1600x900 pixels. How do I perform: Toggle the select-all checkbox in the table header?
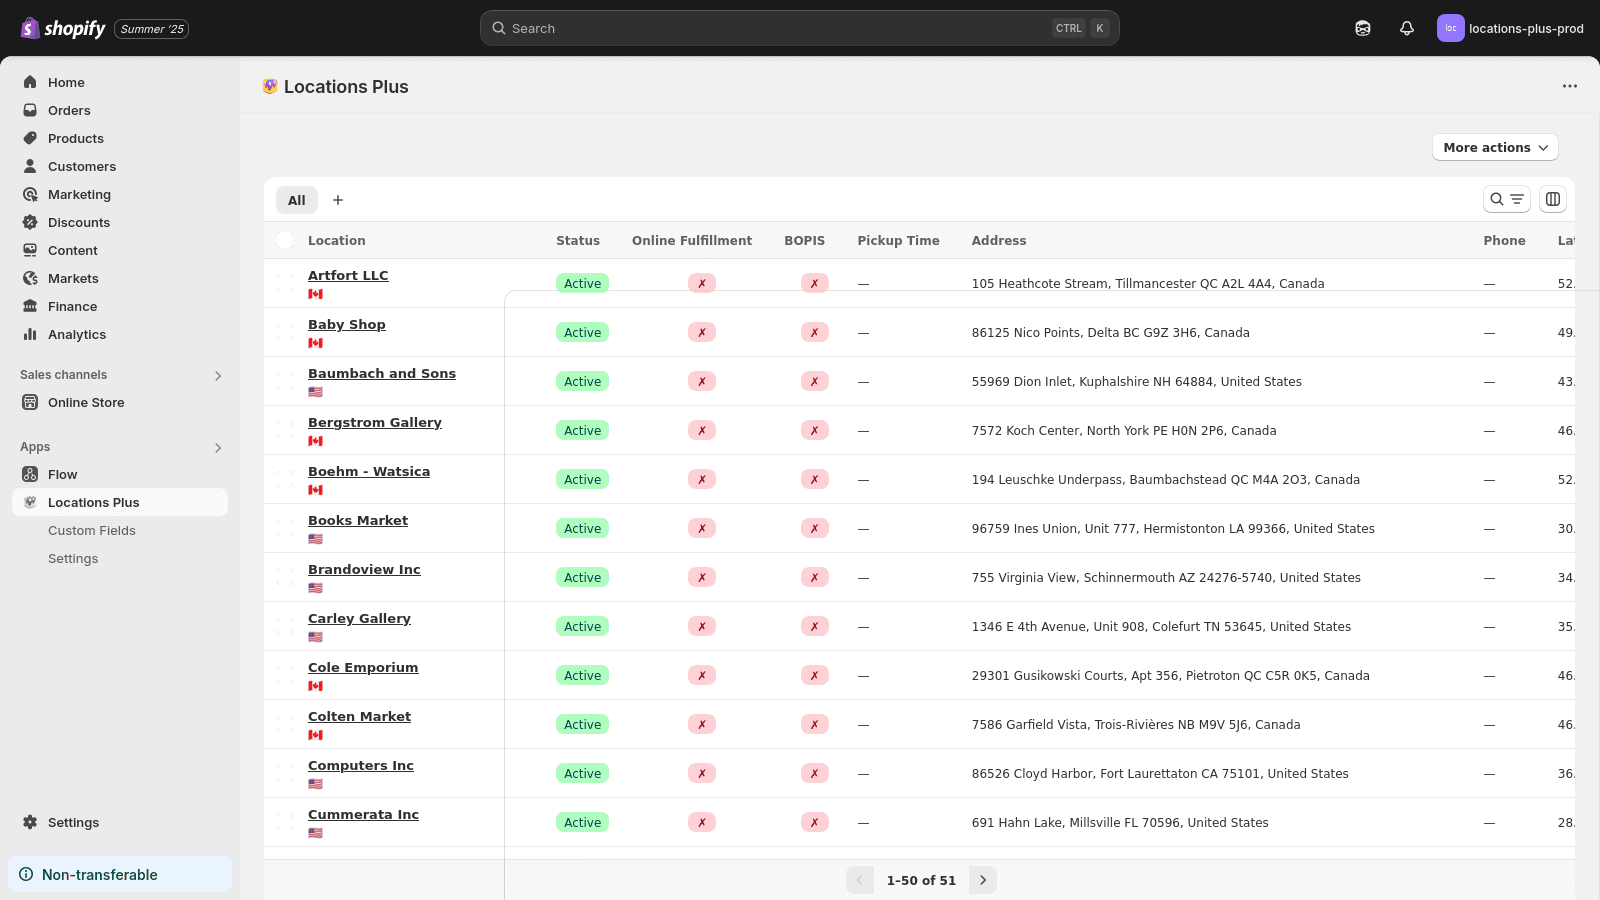[284, 240]
